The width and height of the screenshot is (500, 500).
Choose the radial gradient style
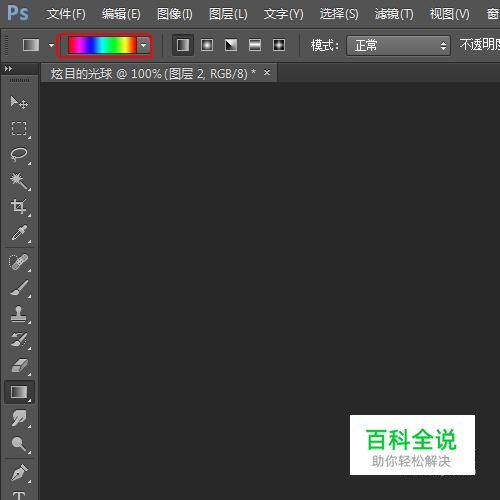207,45
